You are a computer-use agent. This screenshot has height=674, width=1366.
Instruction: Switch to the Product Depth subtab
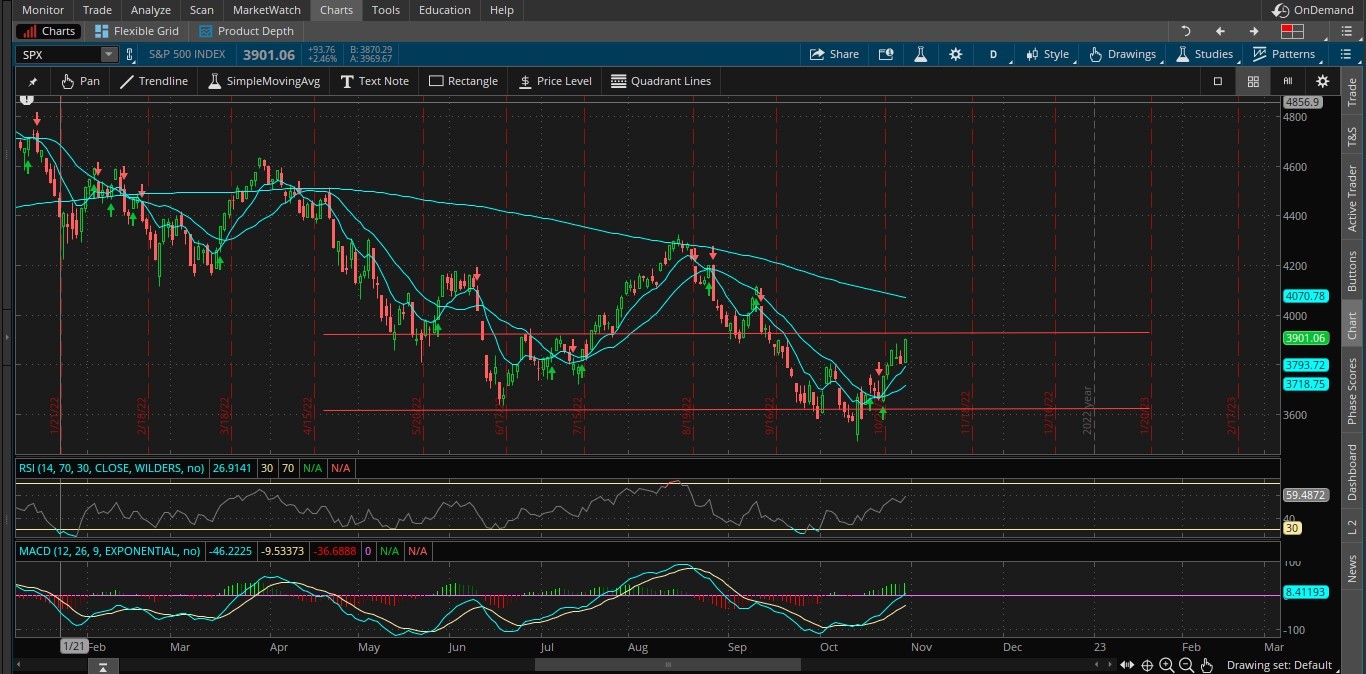pos(246,31)
